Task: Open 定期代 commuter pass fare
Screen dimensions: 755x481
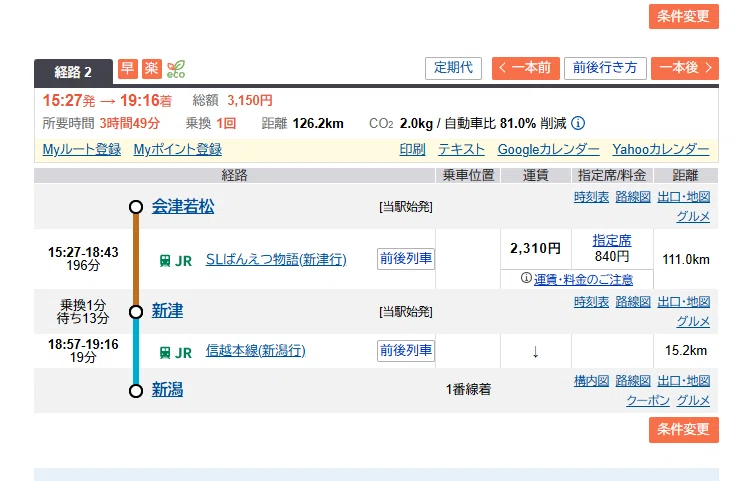Action: (453, 68)
